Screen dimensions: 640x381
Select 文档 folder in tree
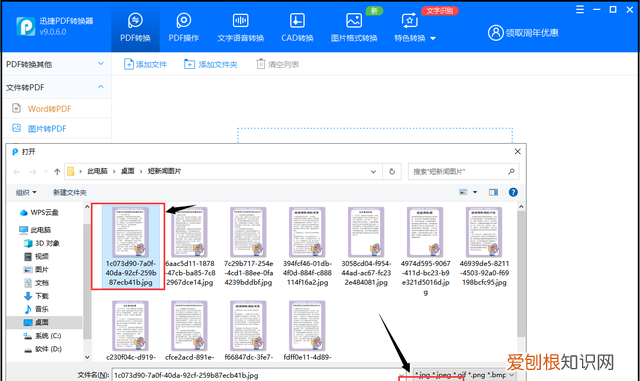(x=36, y=283)
